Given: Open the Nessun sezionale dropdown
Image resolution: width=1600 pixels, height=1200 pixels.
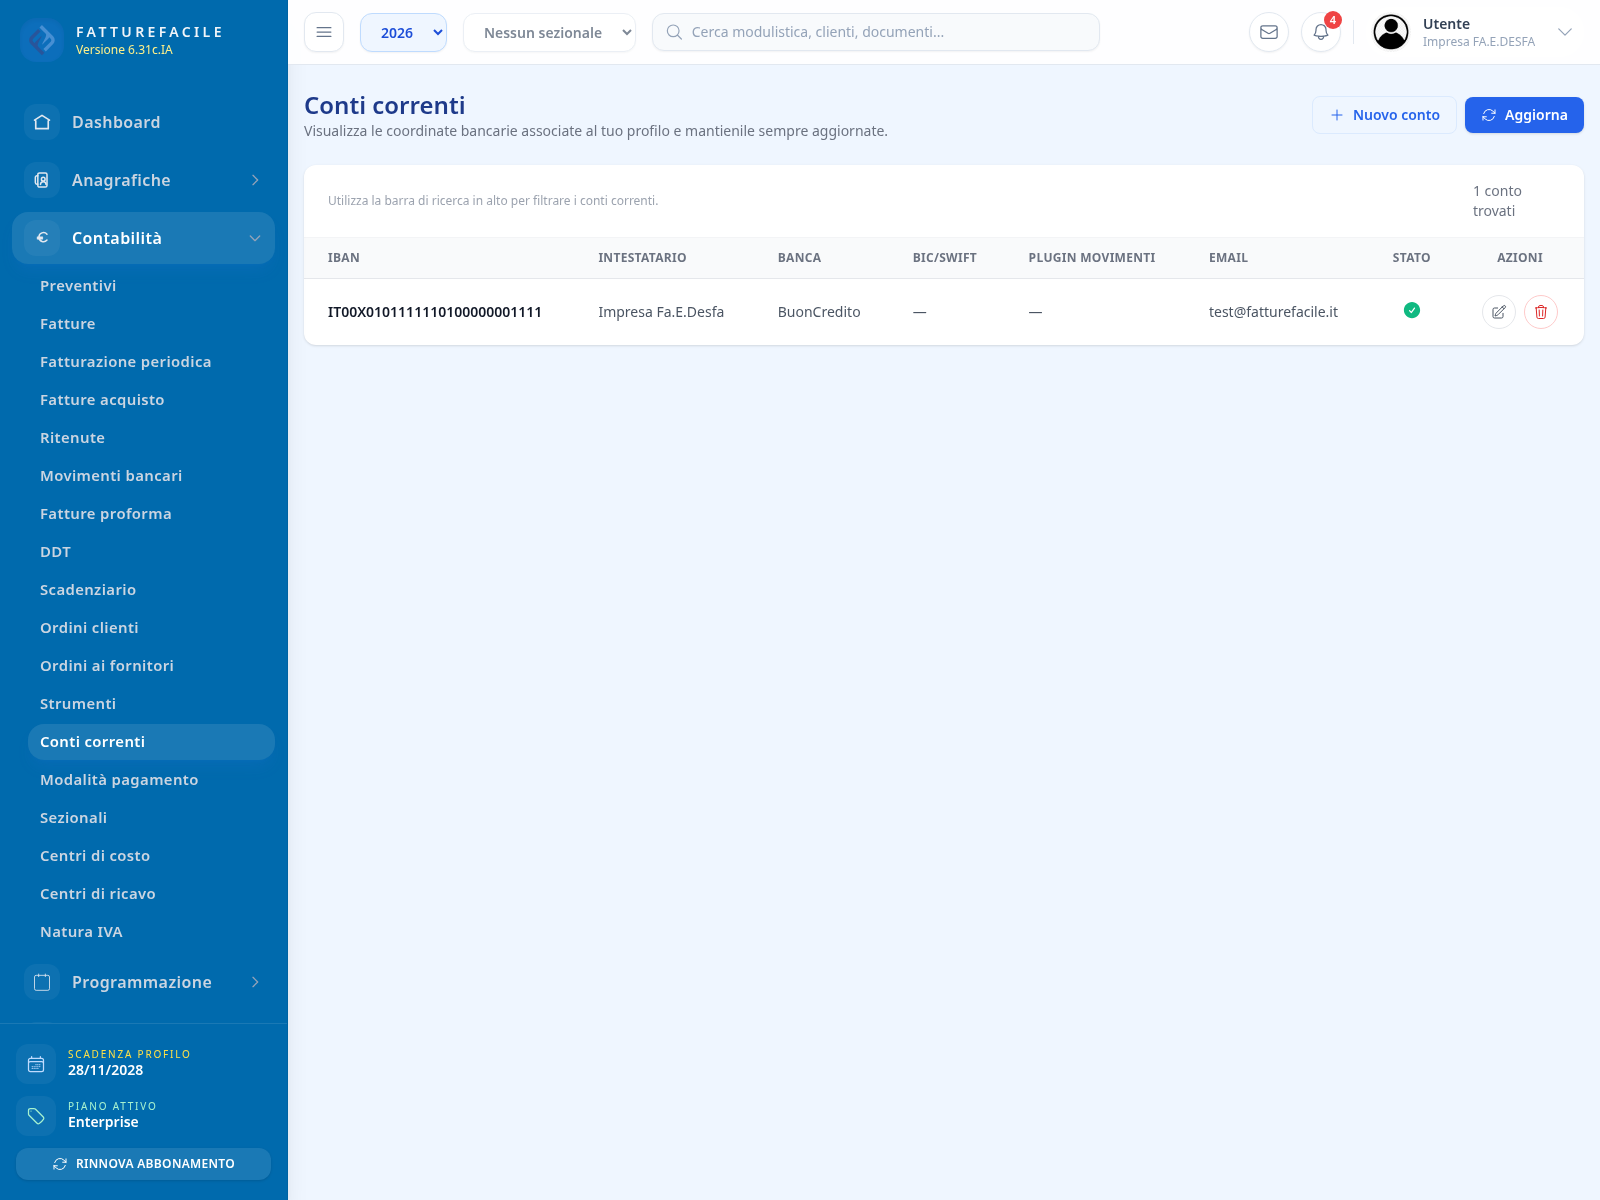Looking at the screenshot, I should pos(549,32).
